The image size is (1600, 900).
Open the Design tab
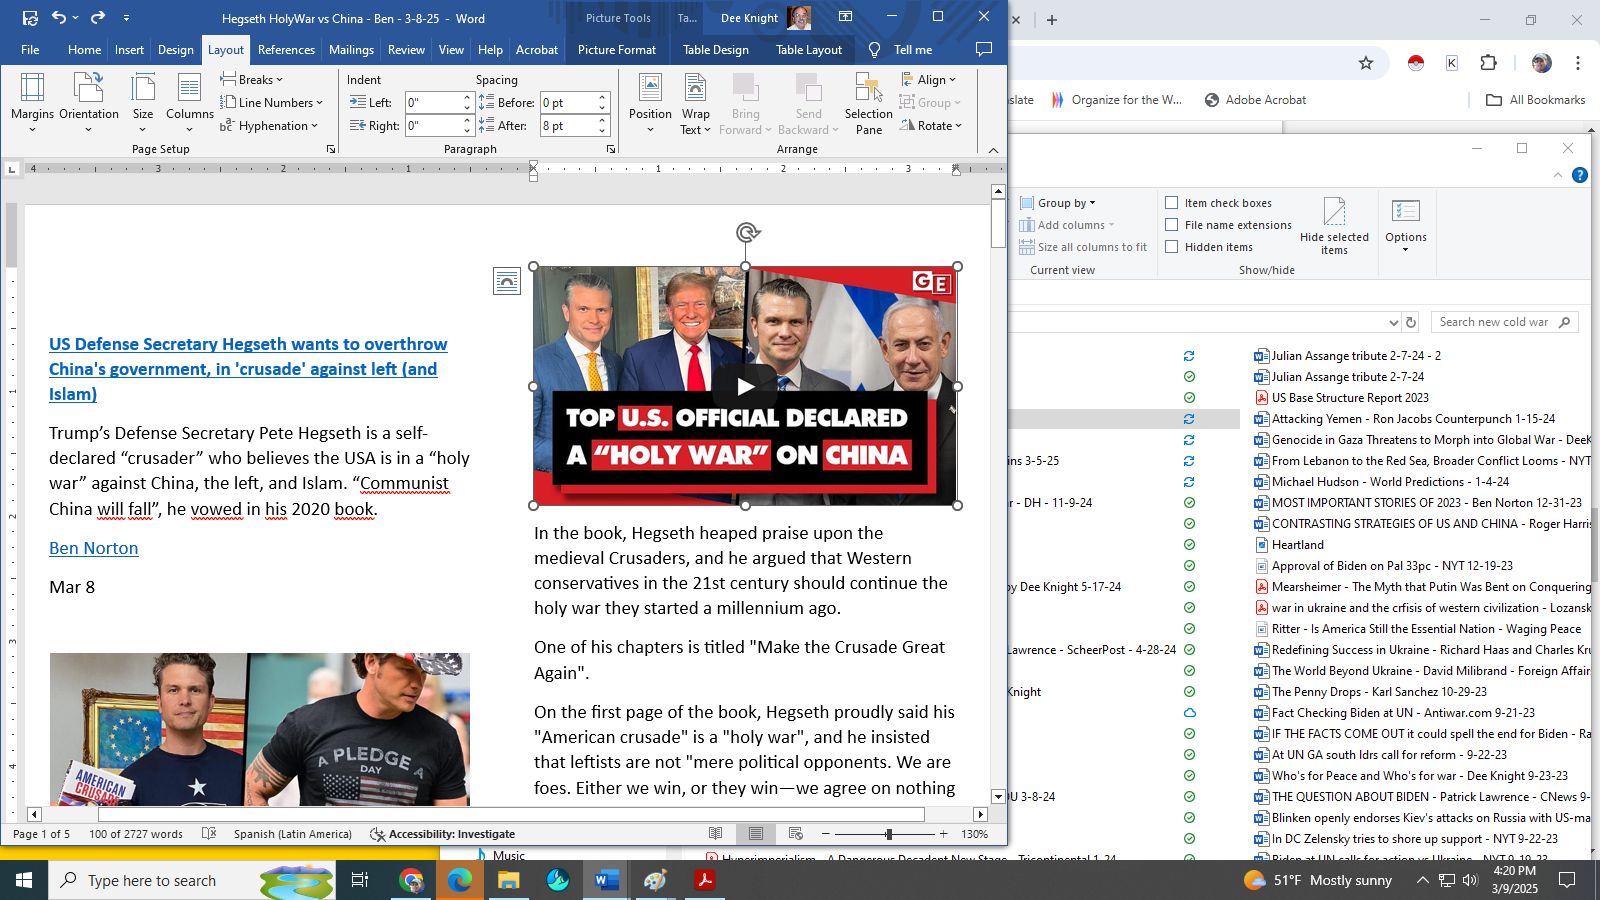coord(176,49)
